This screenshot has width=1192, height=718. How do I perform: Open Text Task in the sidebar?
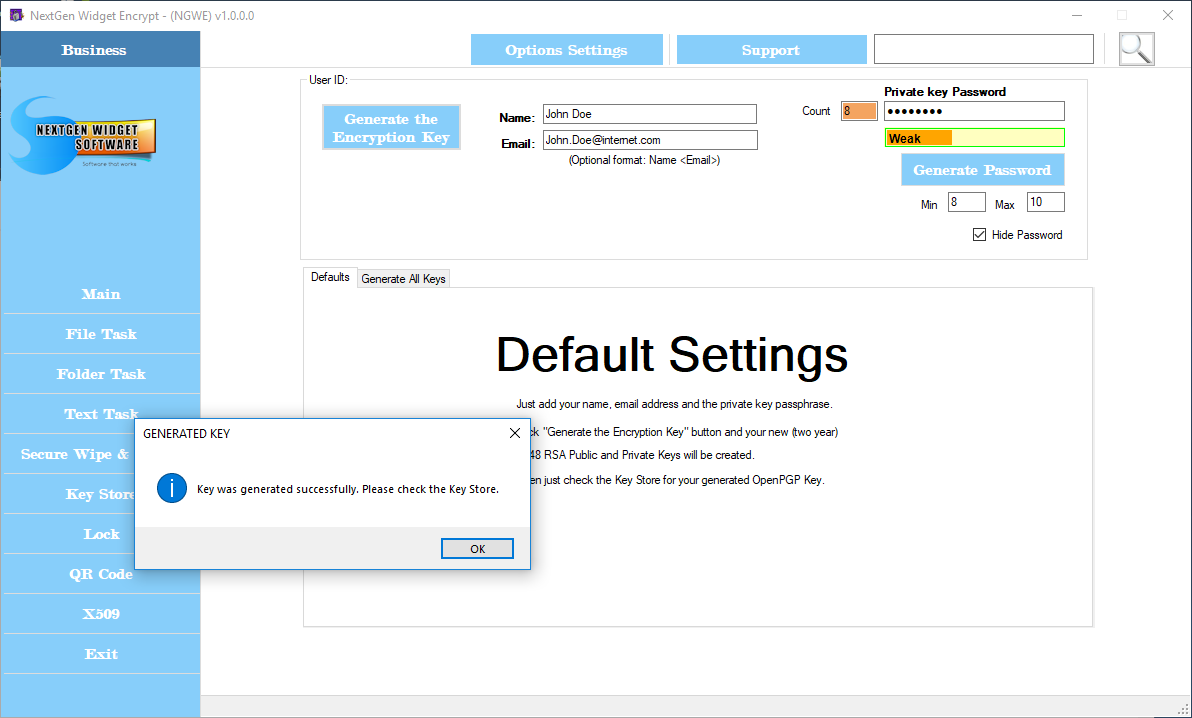(x=101, y=414)
